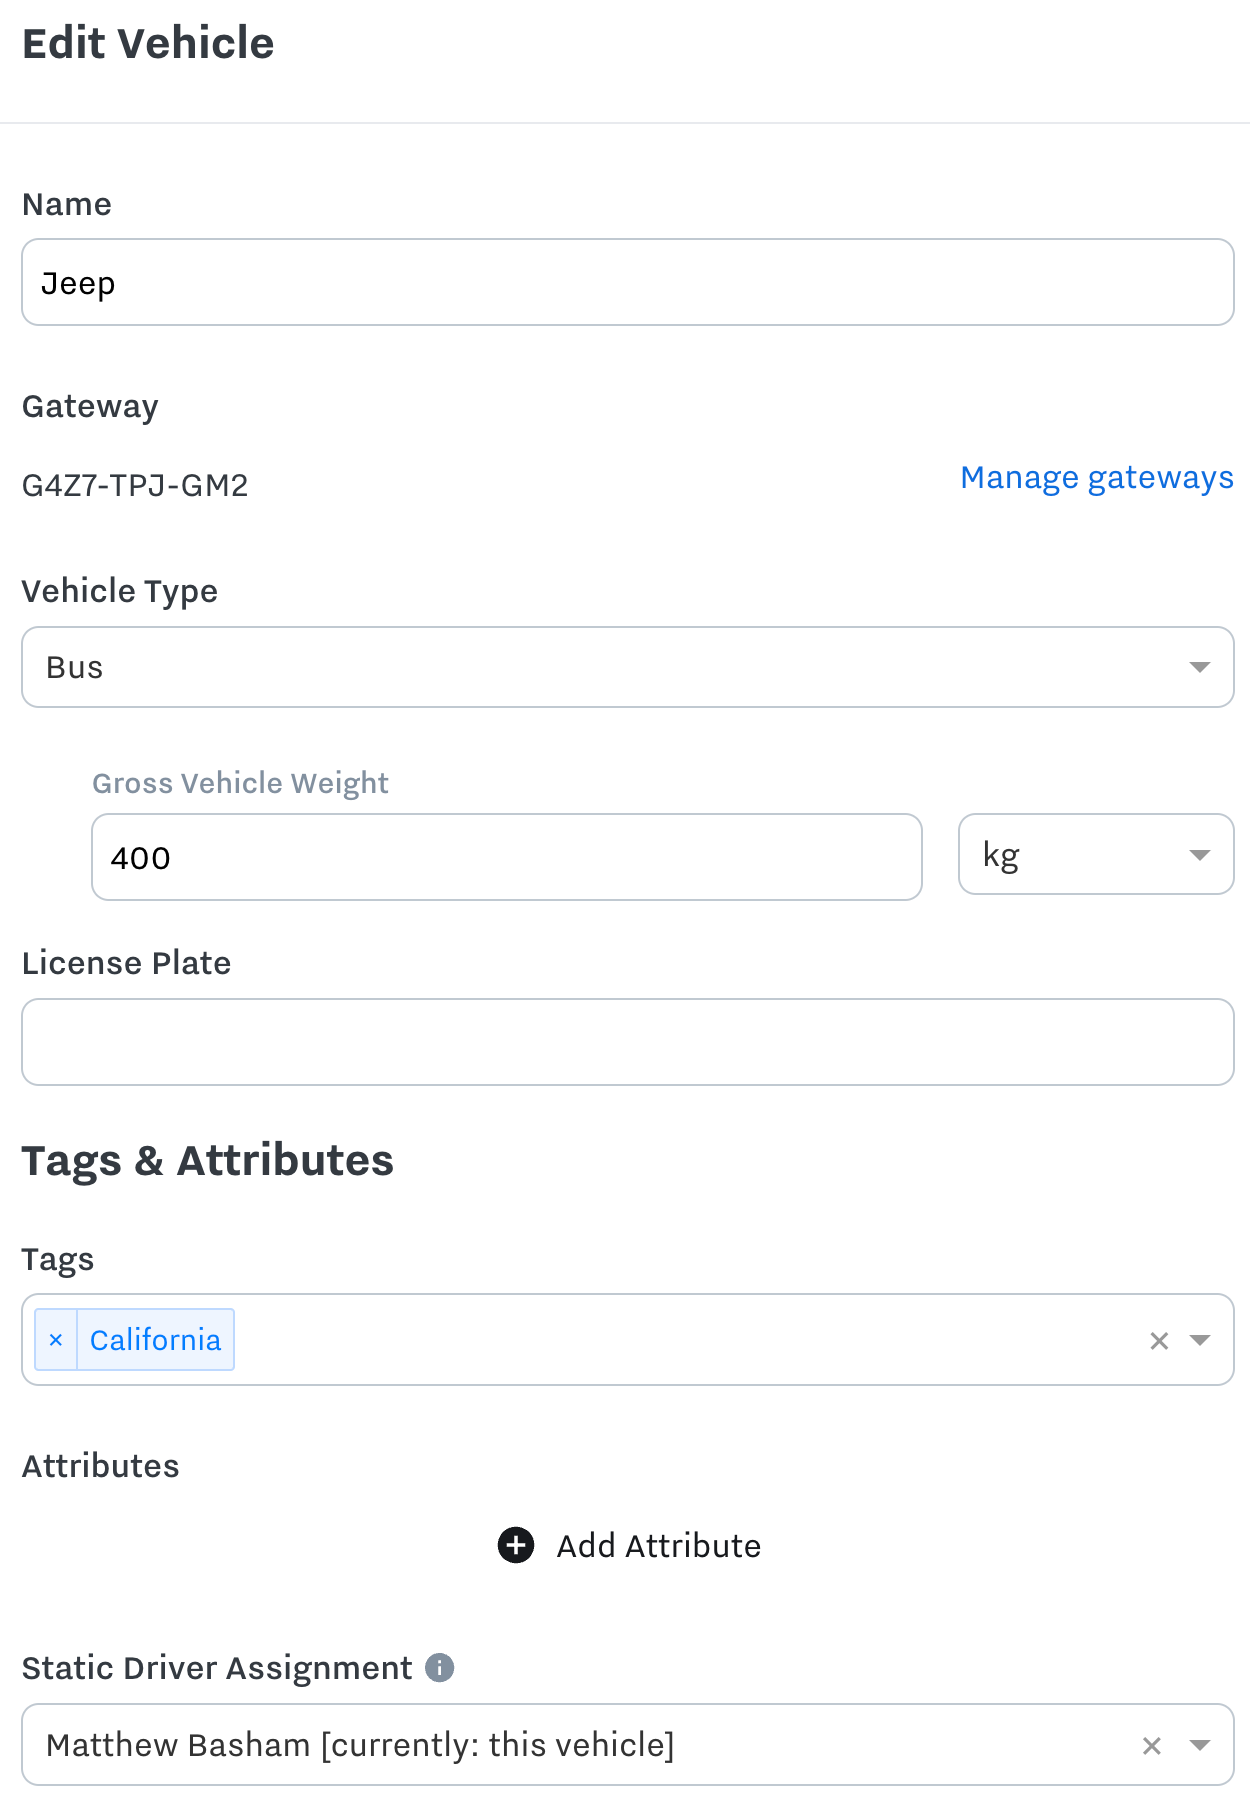Open the Manage gateways link
The height and width of the screenshot is (1802, 1250).
coord(1097,478)
